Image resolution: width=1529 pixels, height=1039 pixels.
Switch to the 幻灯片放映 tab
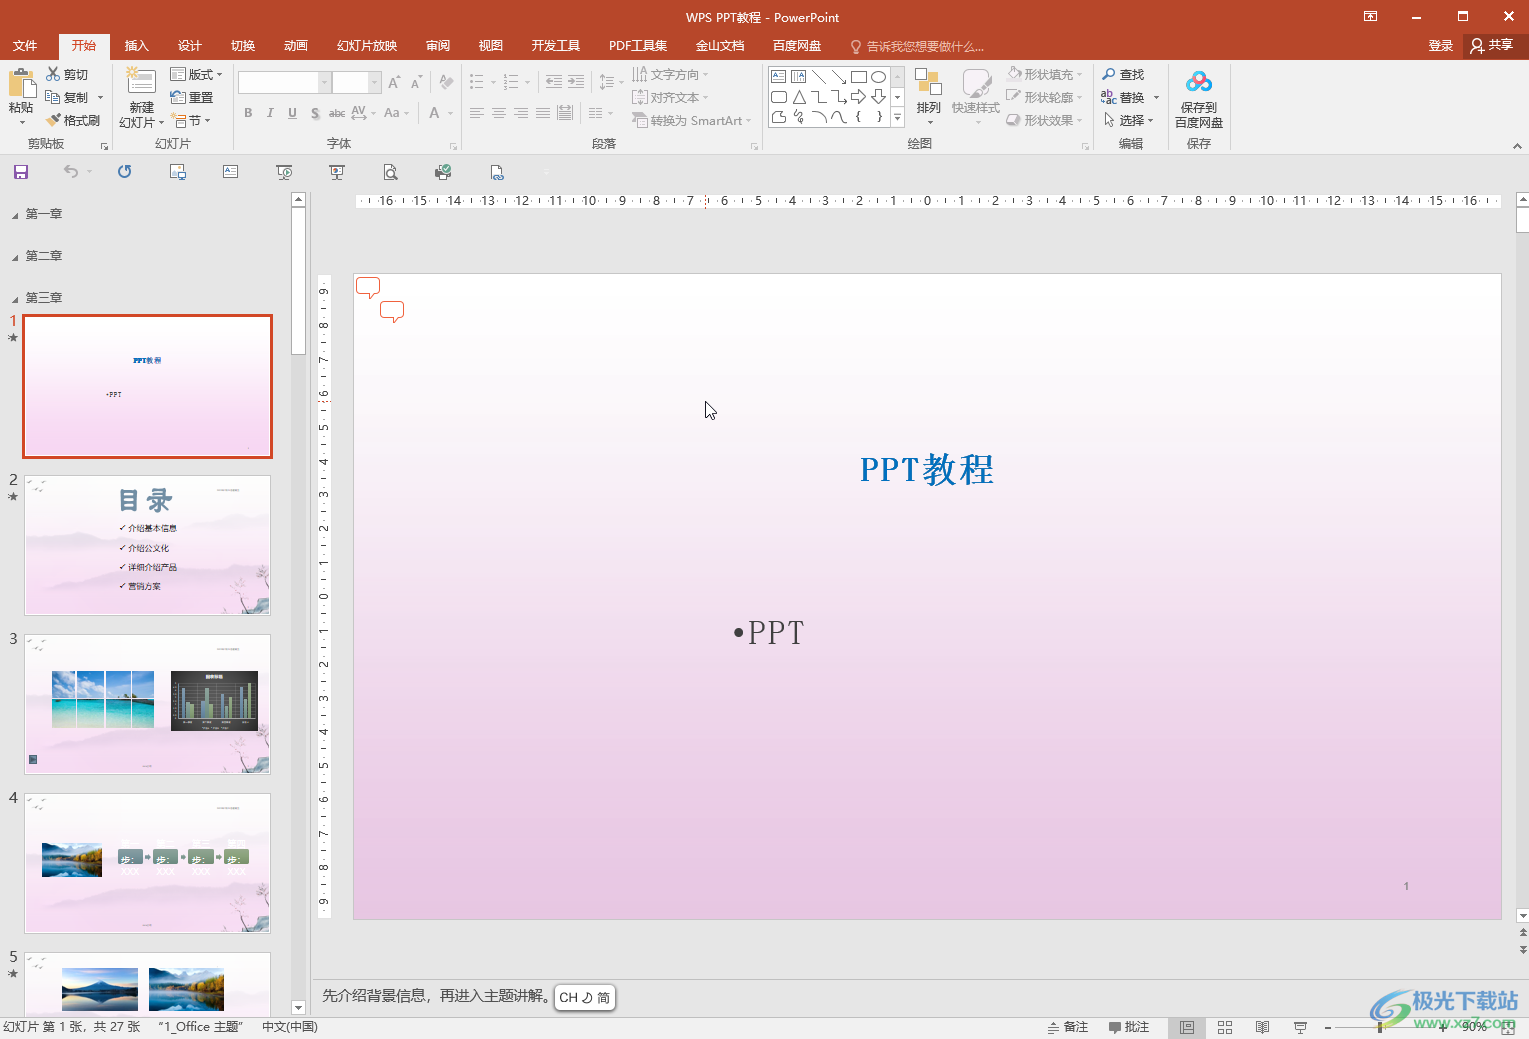click(x=367, y=46)
